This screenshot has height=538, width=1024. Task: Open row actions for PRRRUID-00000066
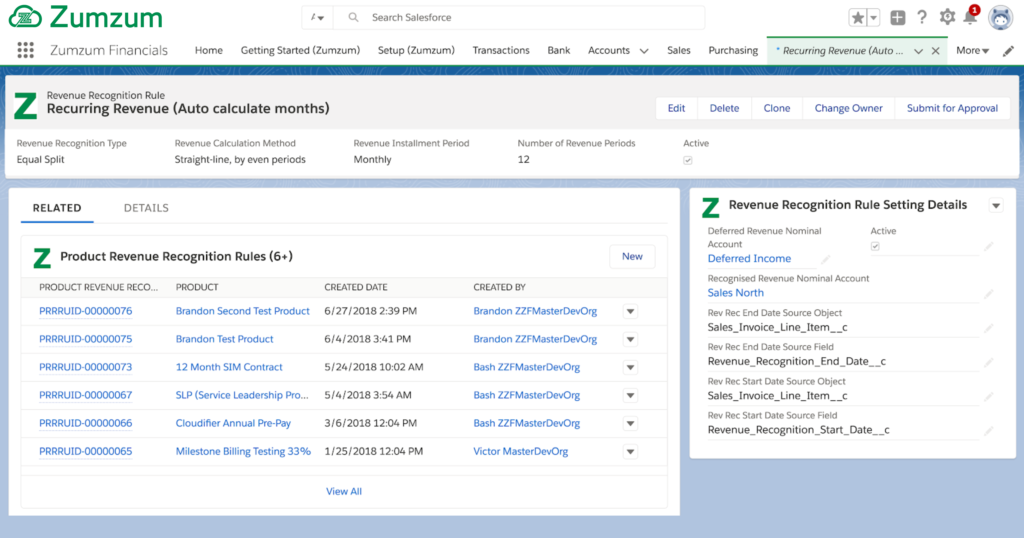(x=630, y=424)
